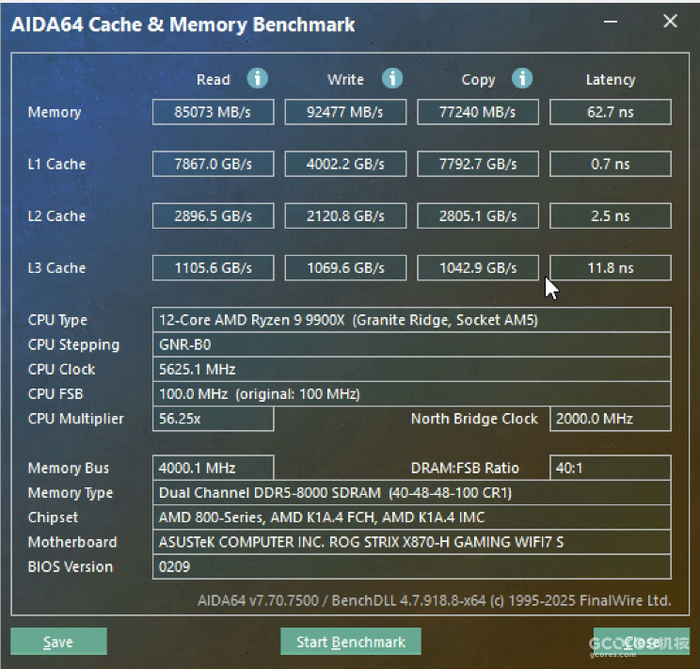Click the BIOS Version 0209 field

tap(412, 567)
